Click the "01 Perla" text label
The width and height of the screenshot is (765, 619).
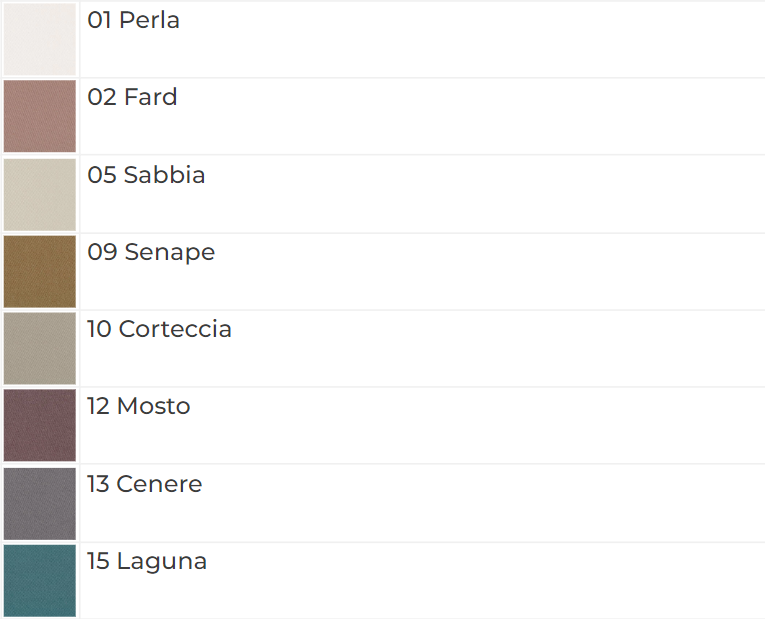click(x=134, y=20)
